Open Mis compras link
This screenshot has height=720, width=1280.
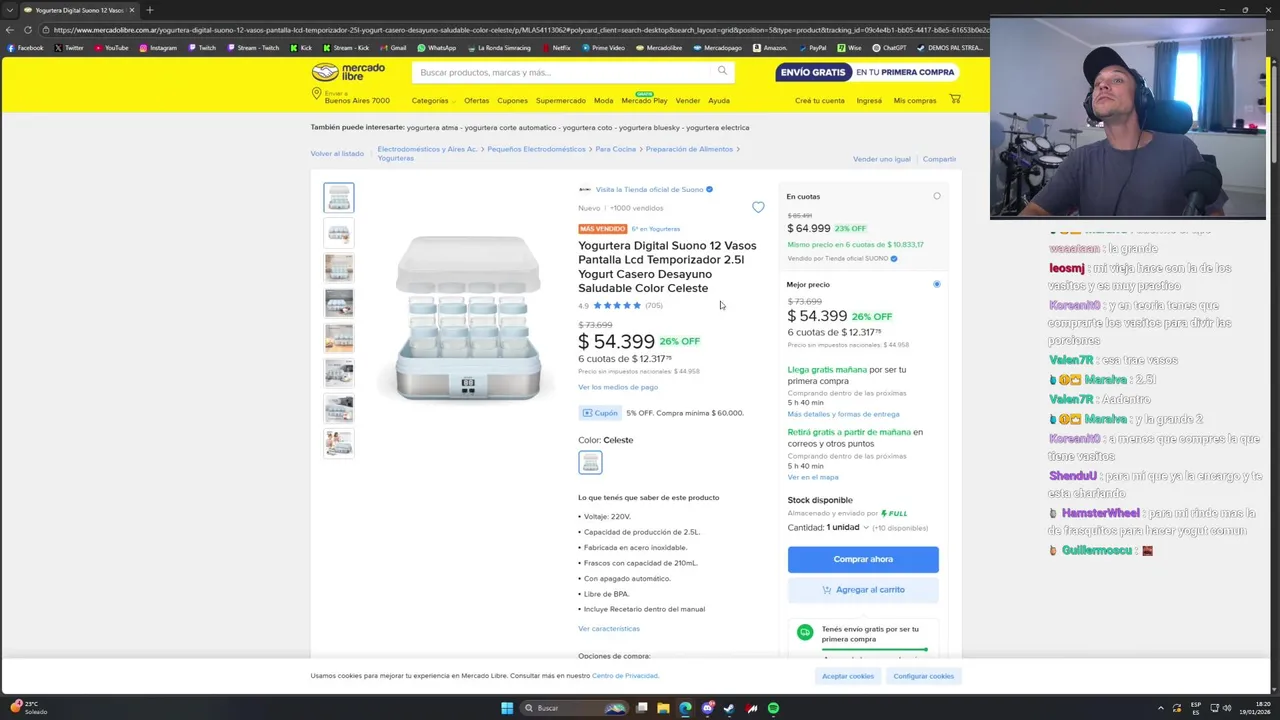[x=915, y=100]
